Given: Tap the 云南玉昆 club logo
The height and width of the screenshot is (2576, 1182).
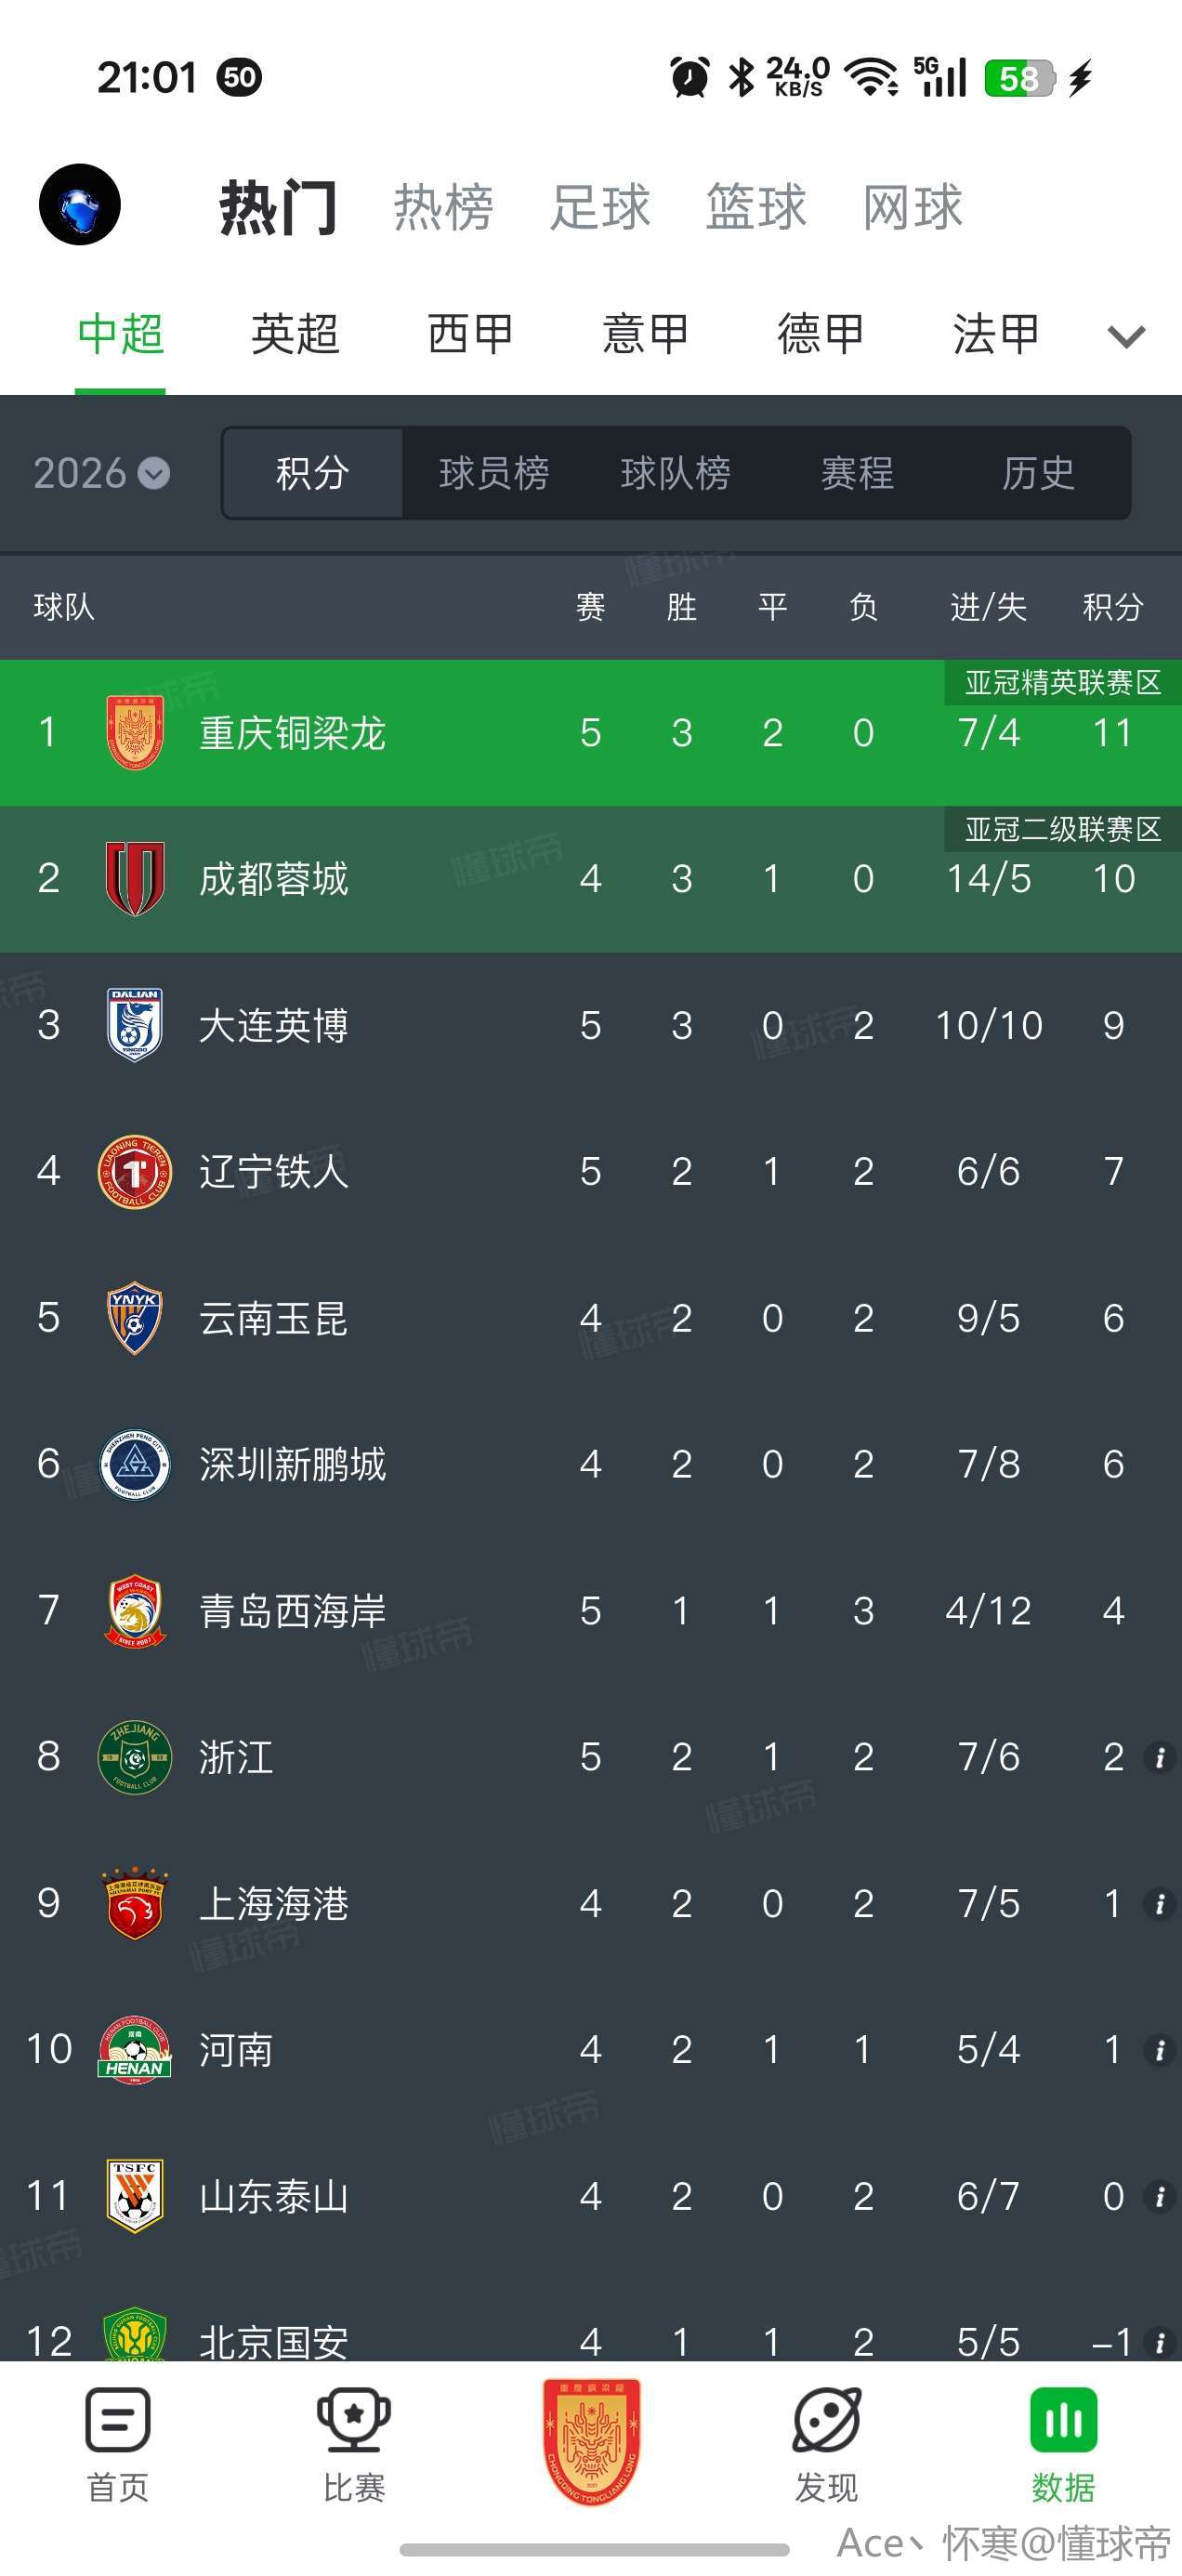Looking at the screenshot, I should (x=134, y=1318).
